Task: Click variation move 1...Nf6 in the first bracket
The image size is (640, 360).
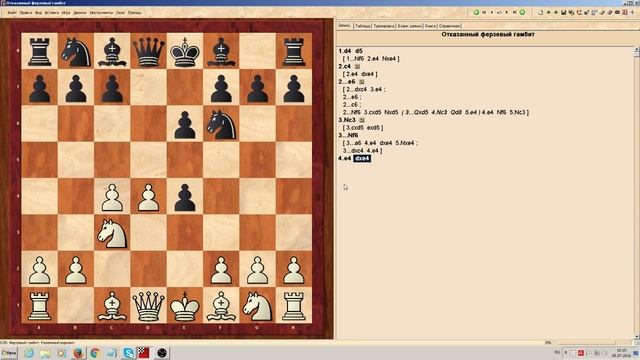Action: (x=355, y=59)
